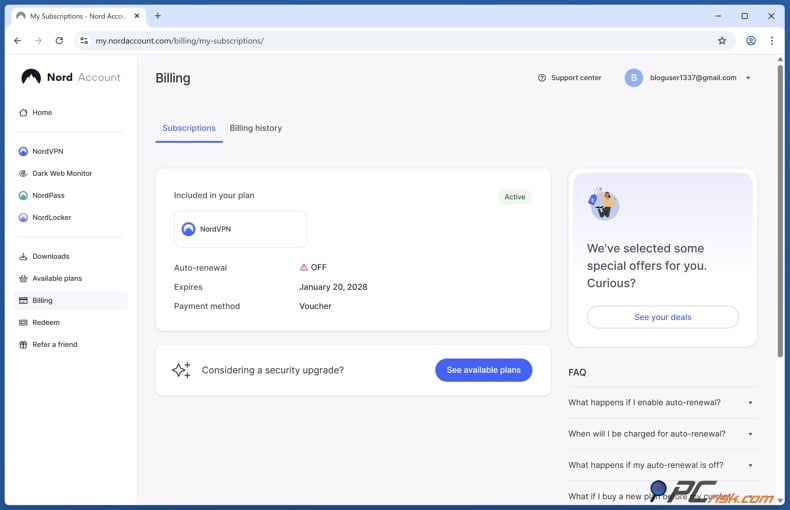Click the site information icon in address bar
790x510 pixels.
pyautogui.click(x=84, y=41)
